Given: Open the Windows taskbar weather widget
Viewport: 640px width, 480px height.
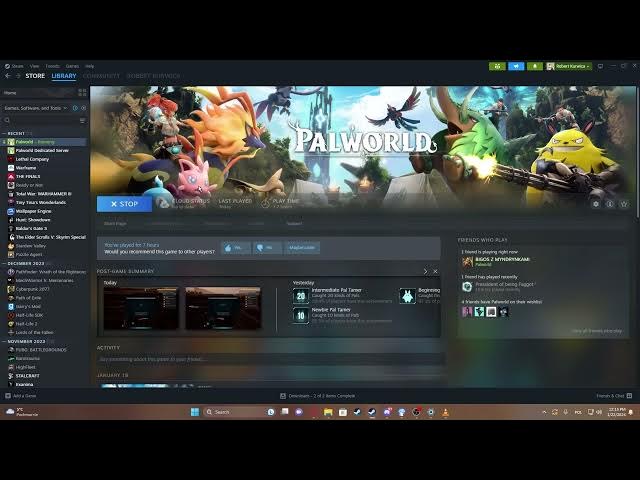Looking at the screenshot, I should coord(22,412).
